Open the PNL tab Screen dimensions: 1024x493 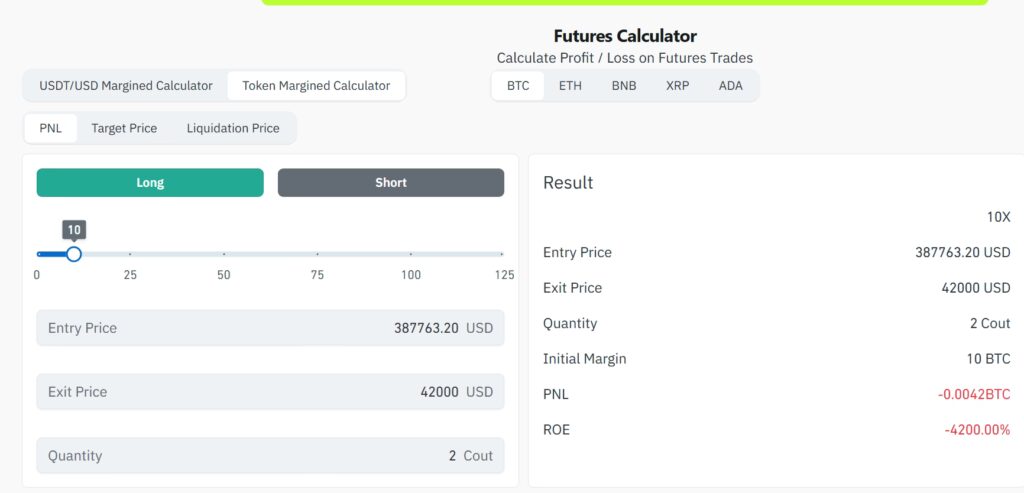tap(50, 128)
